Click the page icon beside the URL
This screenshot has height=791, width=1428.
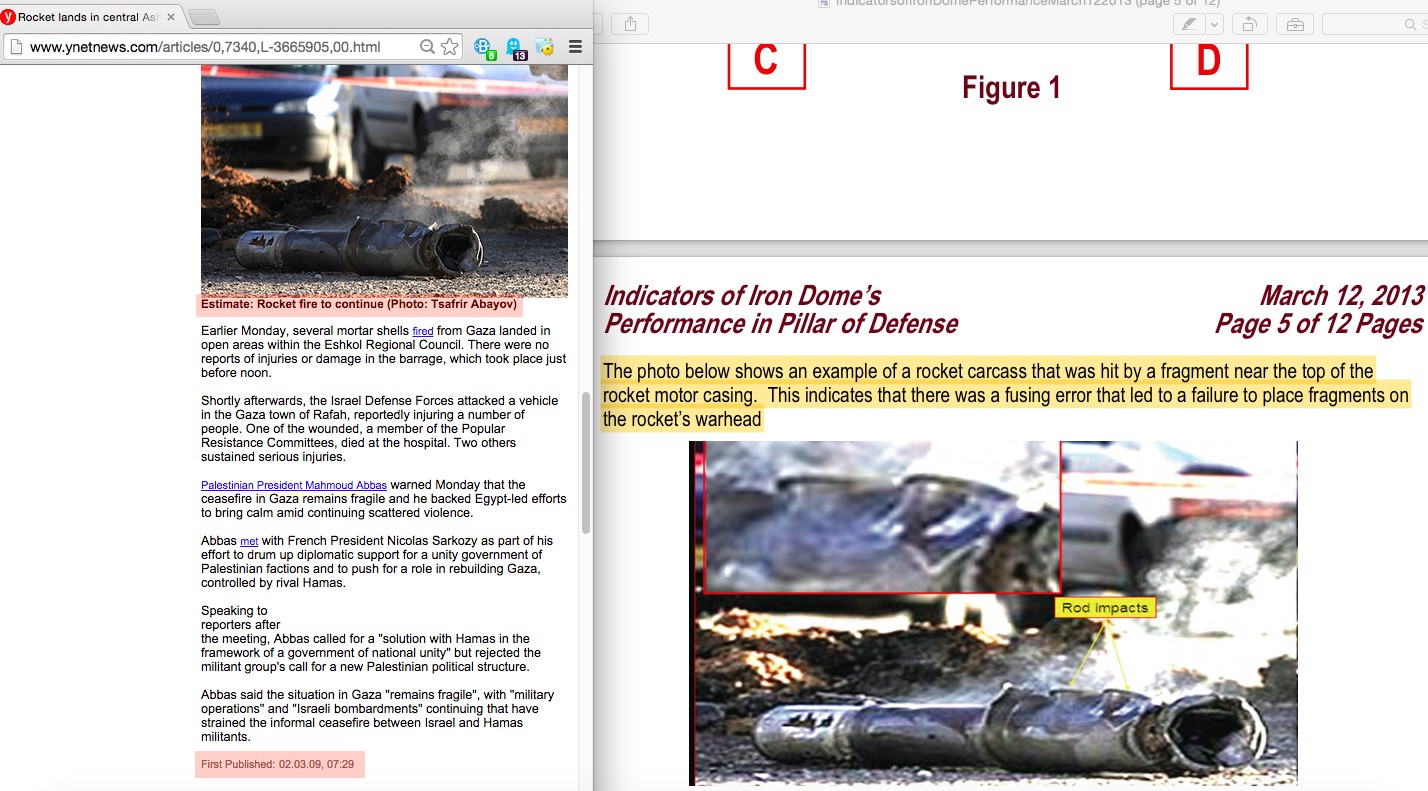[x=16, y=46]
